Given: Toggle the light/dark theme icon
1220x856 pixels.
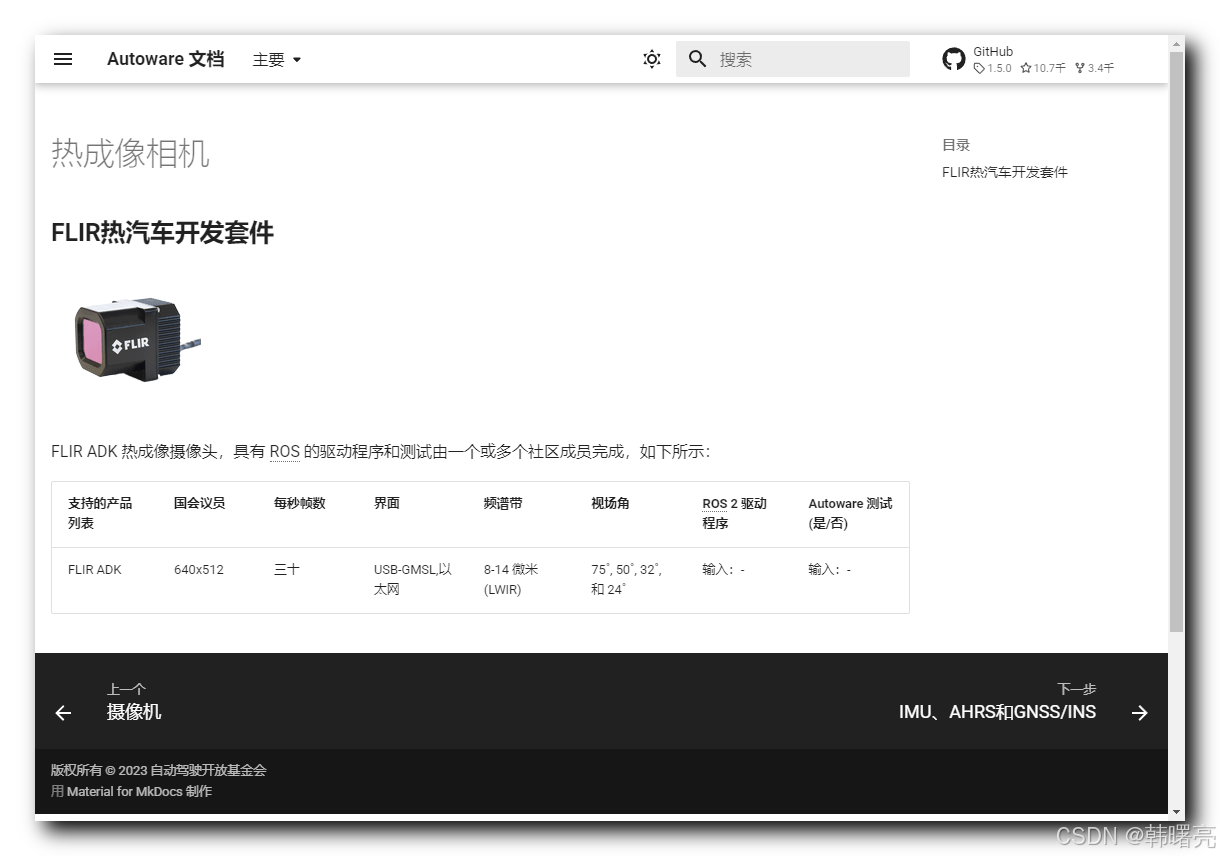Looking at the screenshot, I should [x=652, y=59].
